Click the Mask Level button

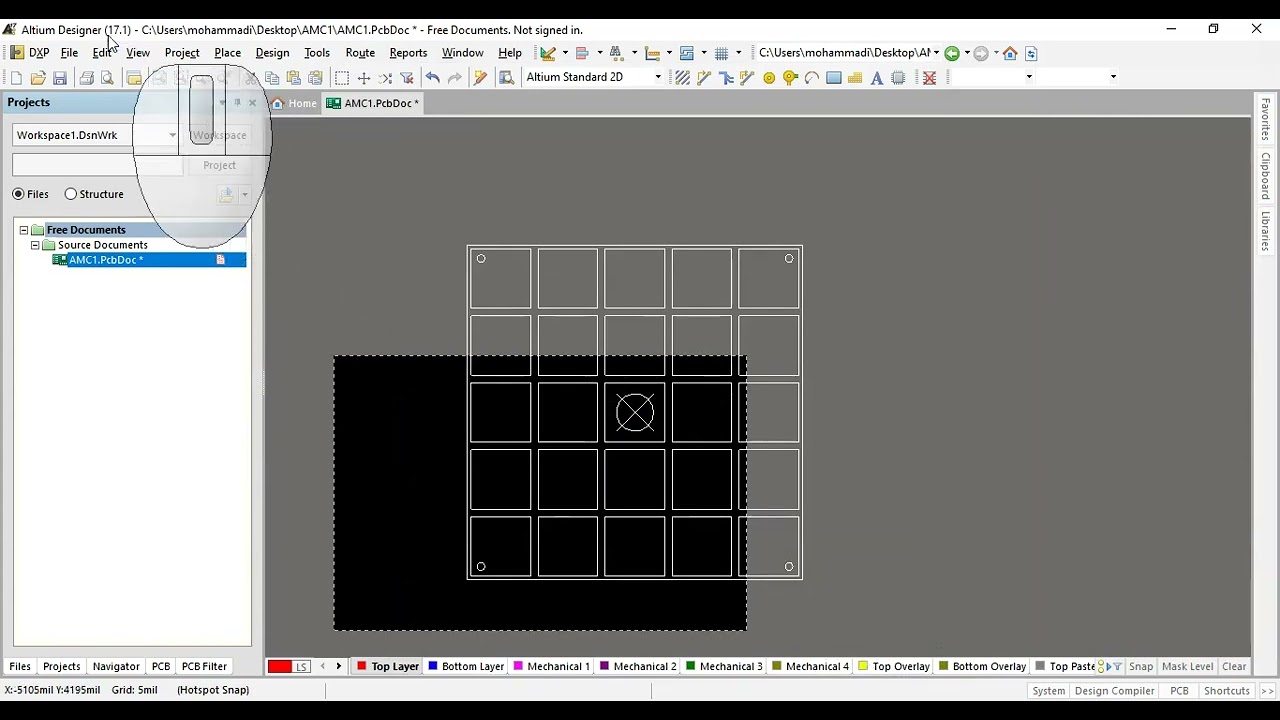click(x=1187, y=667)
